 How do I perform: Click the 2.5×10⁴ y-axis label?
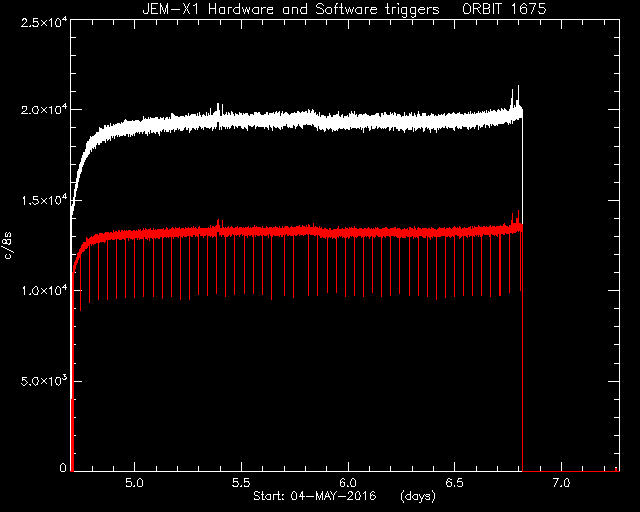coord(44,22)
